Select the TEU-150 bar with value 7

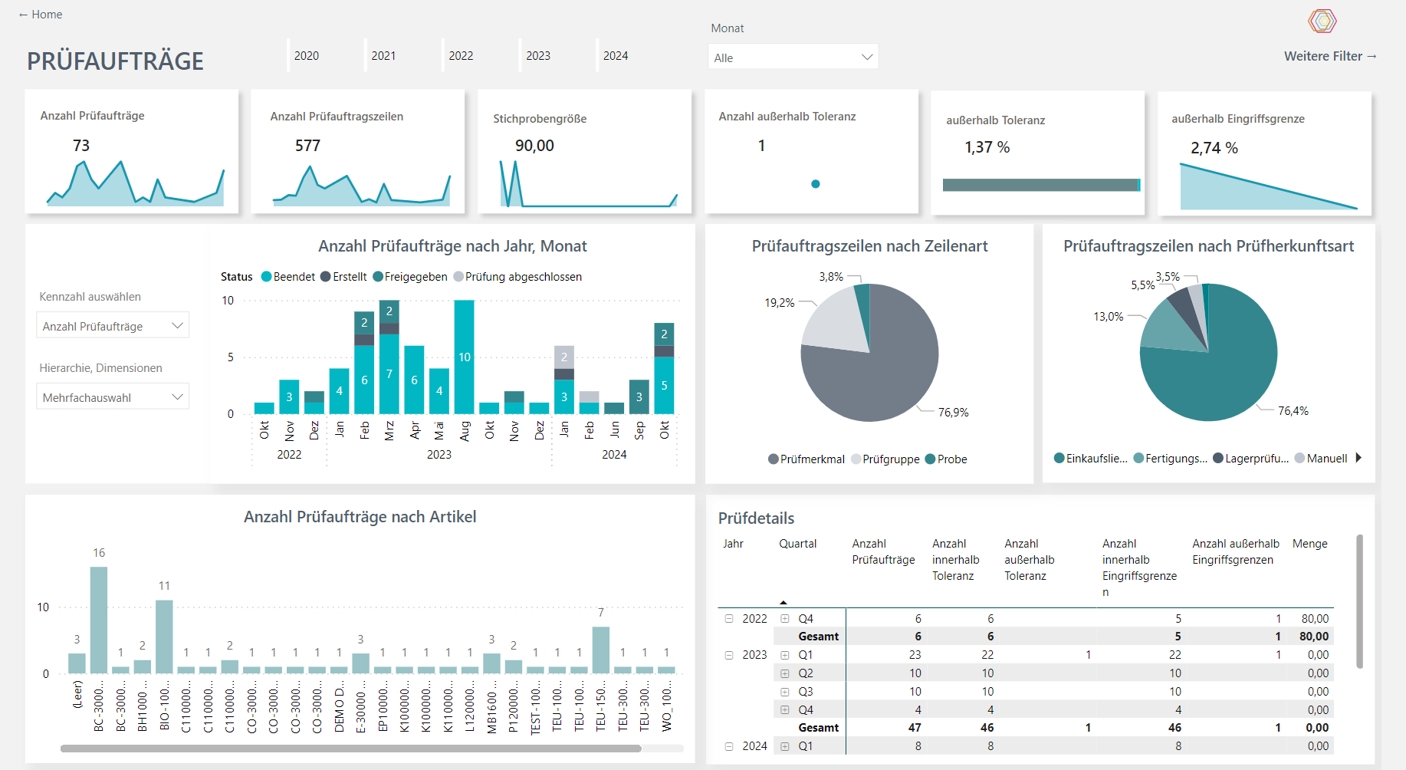pos(601,650)
